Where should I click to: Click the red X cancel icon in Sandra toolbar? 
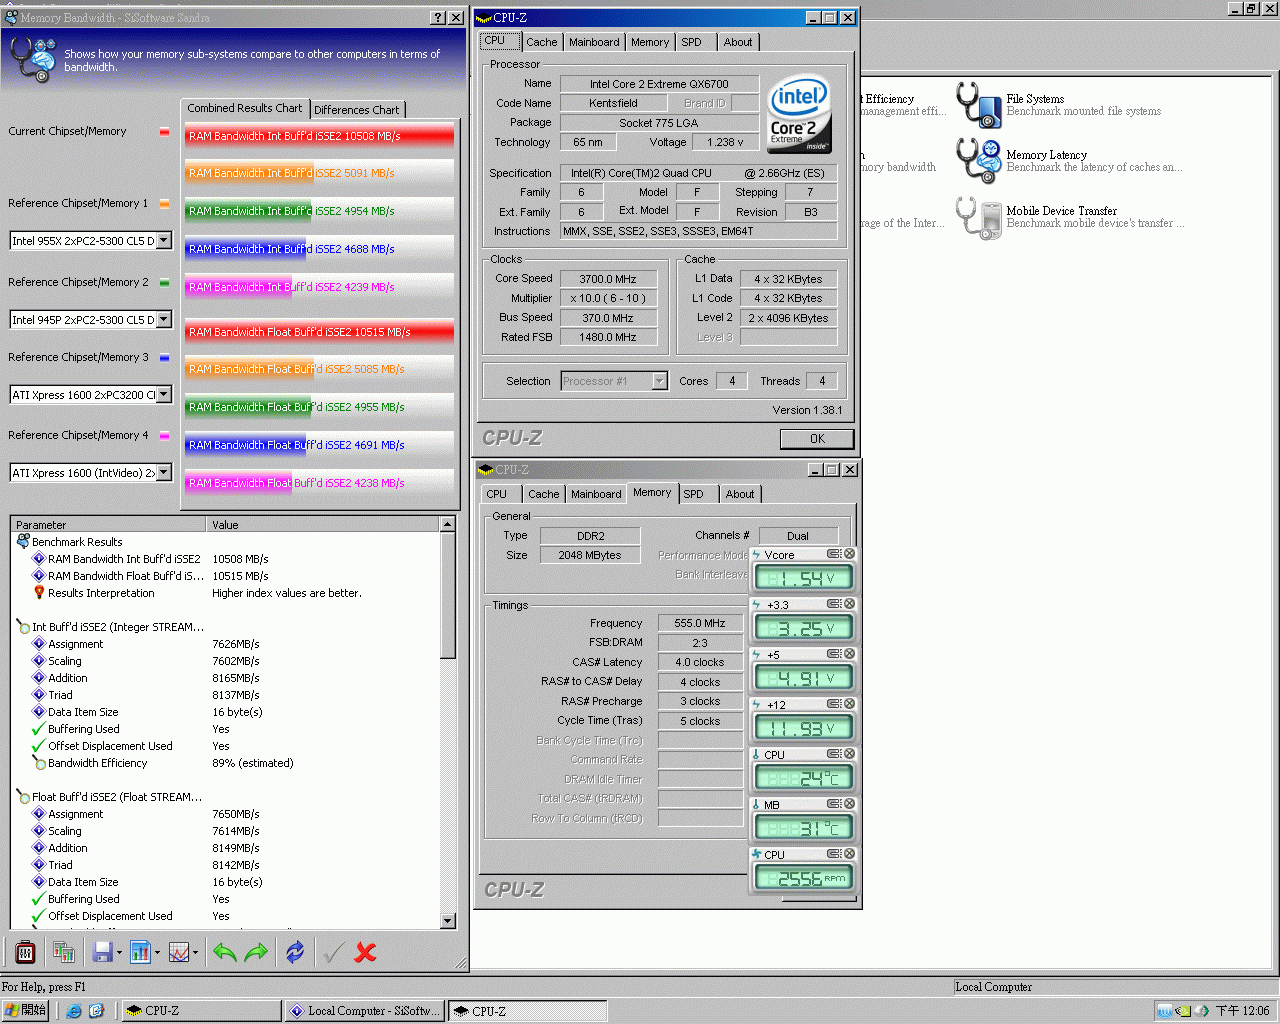365,953
